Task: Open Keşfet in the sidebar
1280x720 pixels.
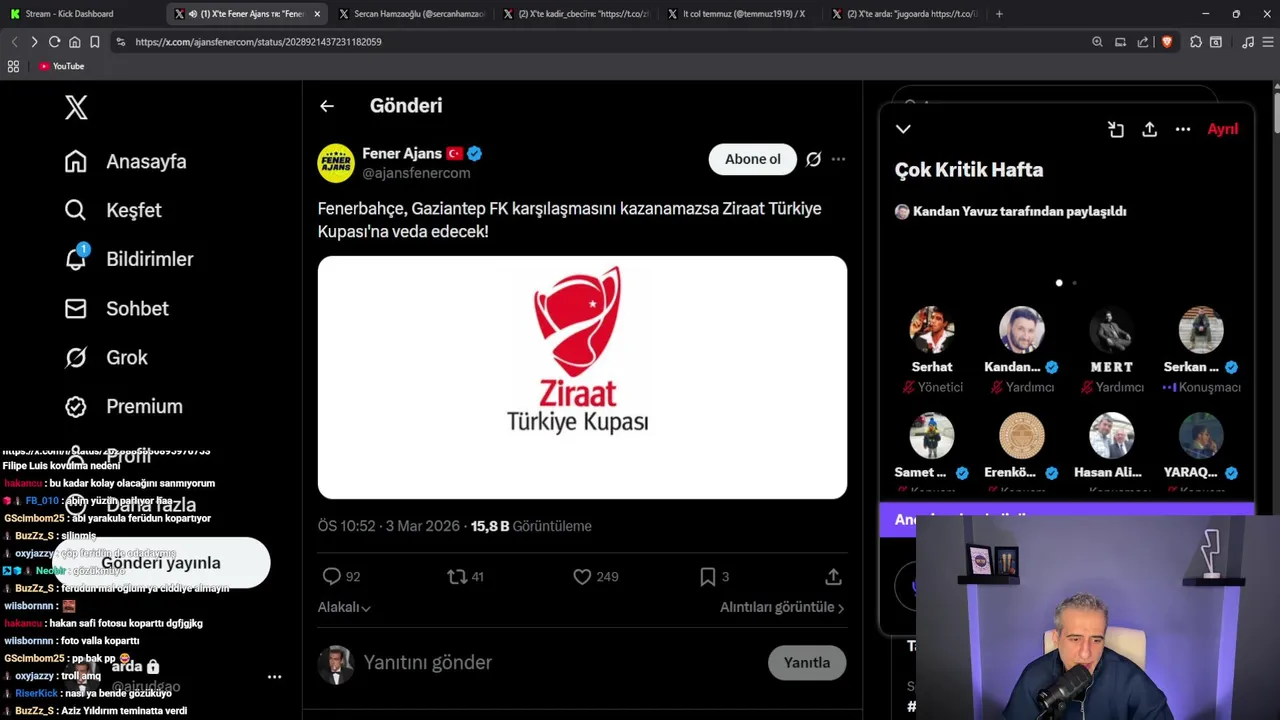Action: click(x=113, y=210)
